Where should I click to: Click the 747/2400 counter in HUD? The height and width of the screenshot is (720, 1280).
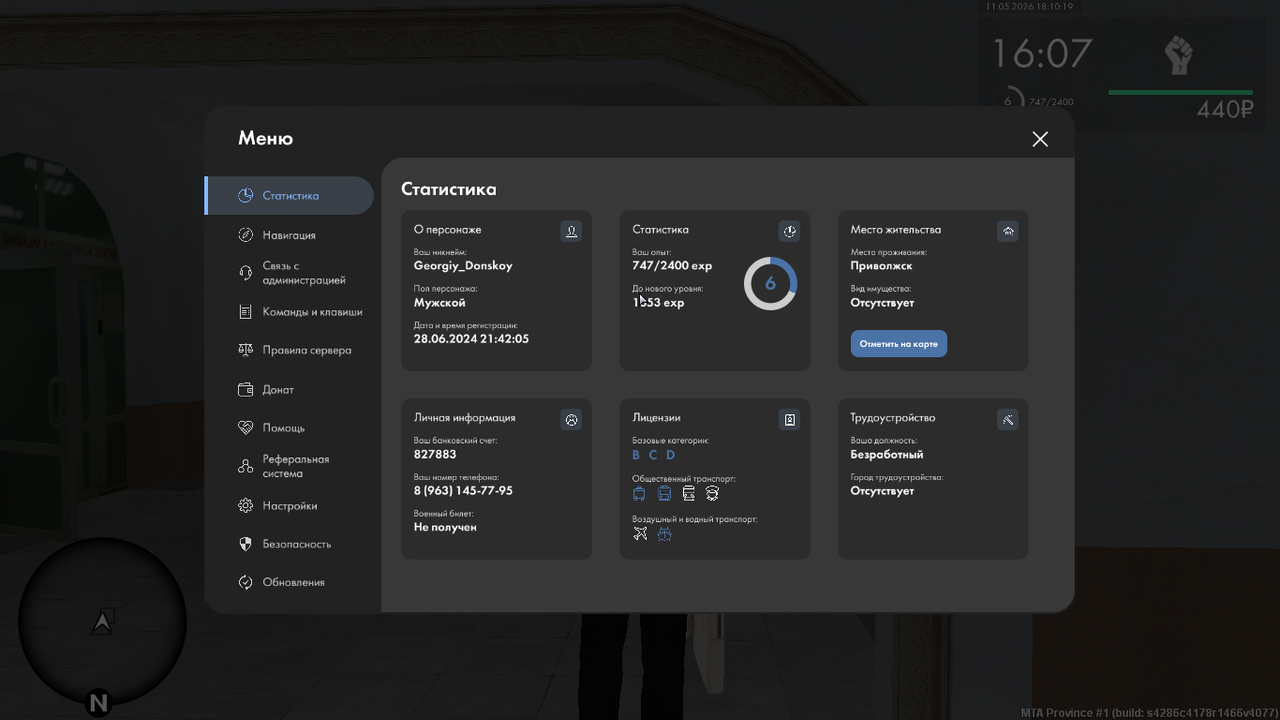pos(1051,102)
